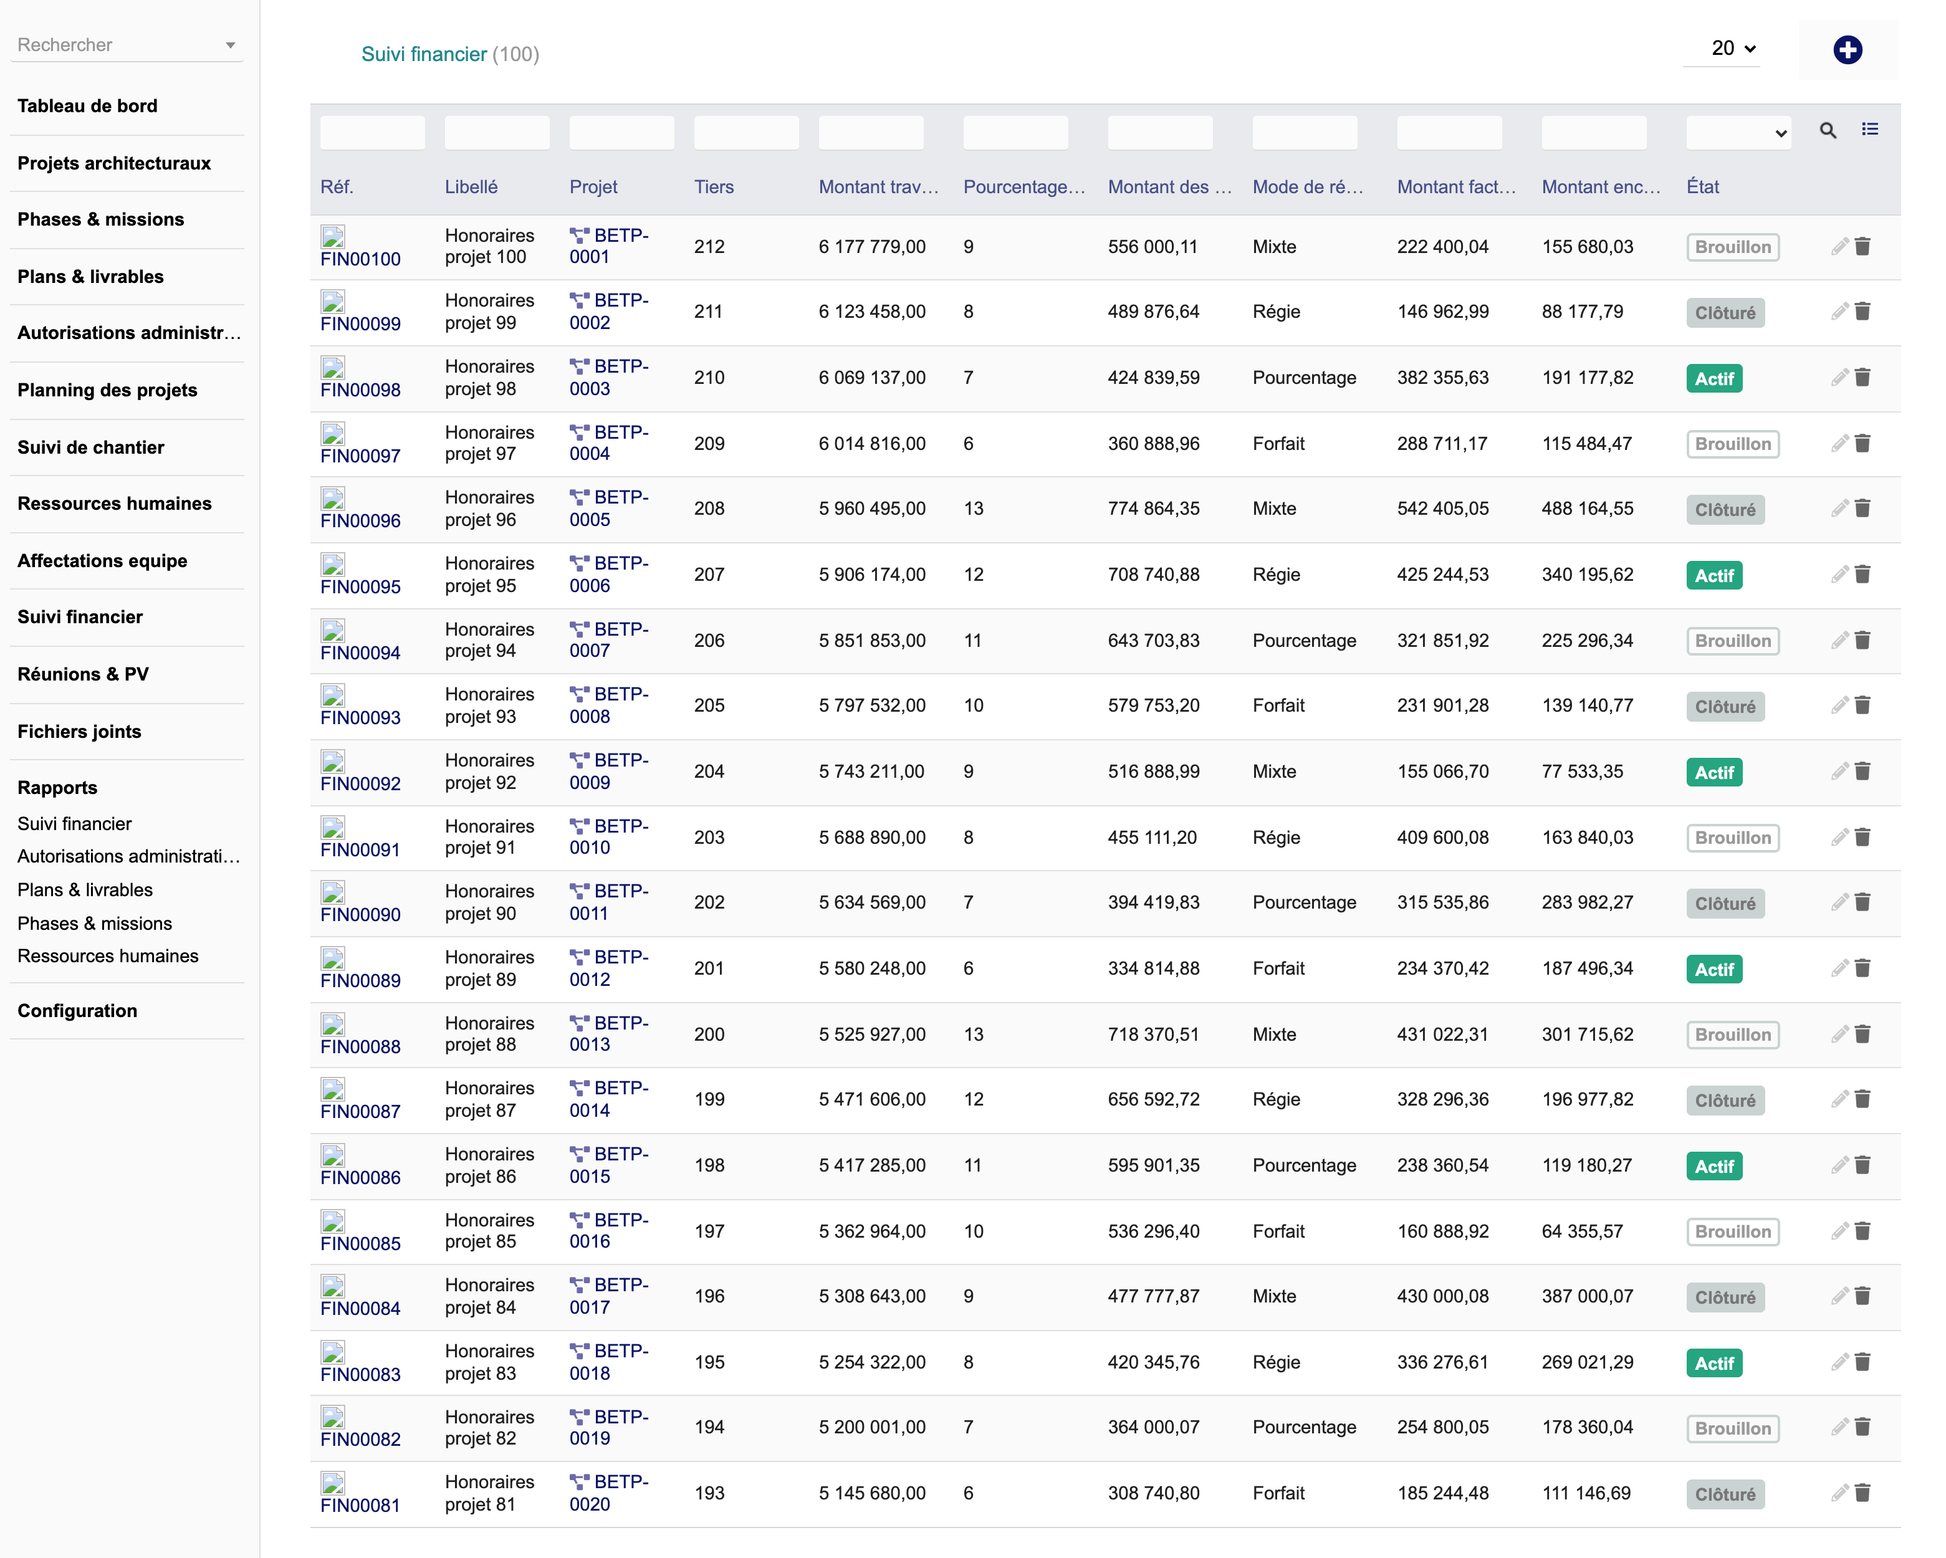The image size is (1946, 1558).
Task: Open Plans & livrables report under Rapports
Action: [85, 890]
